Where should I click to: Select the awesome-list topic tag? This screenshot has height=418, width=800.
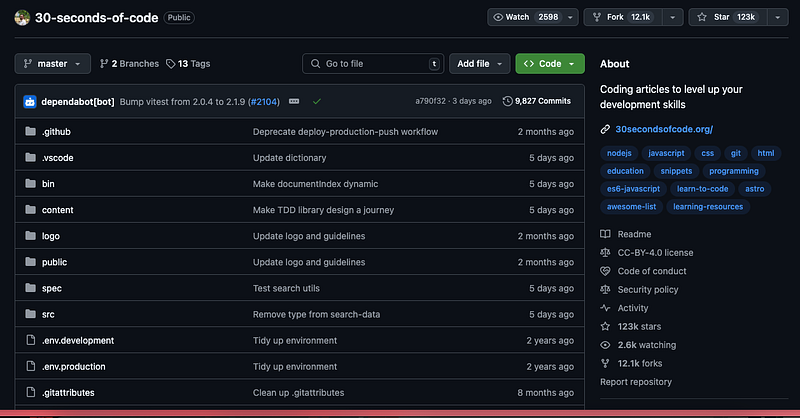tap(632, 207)
